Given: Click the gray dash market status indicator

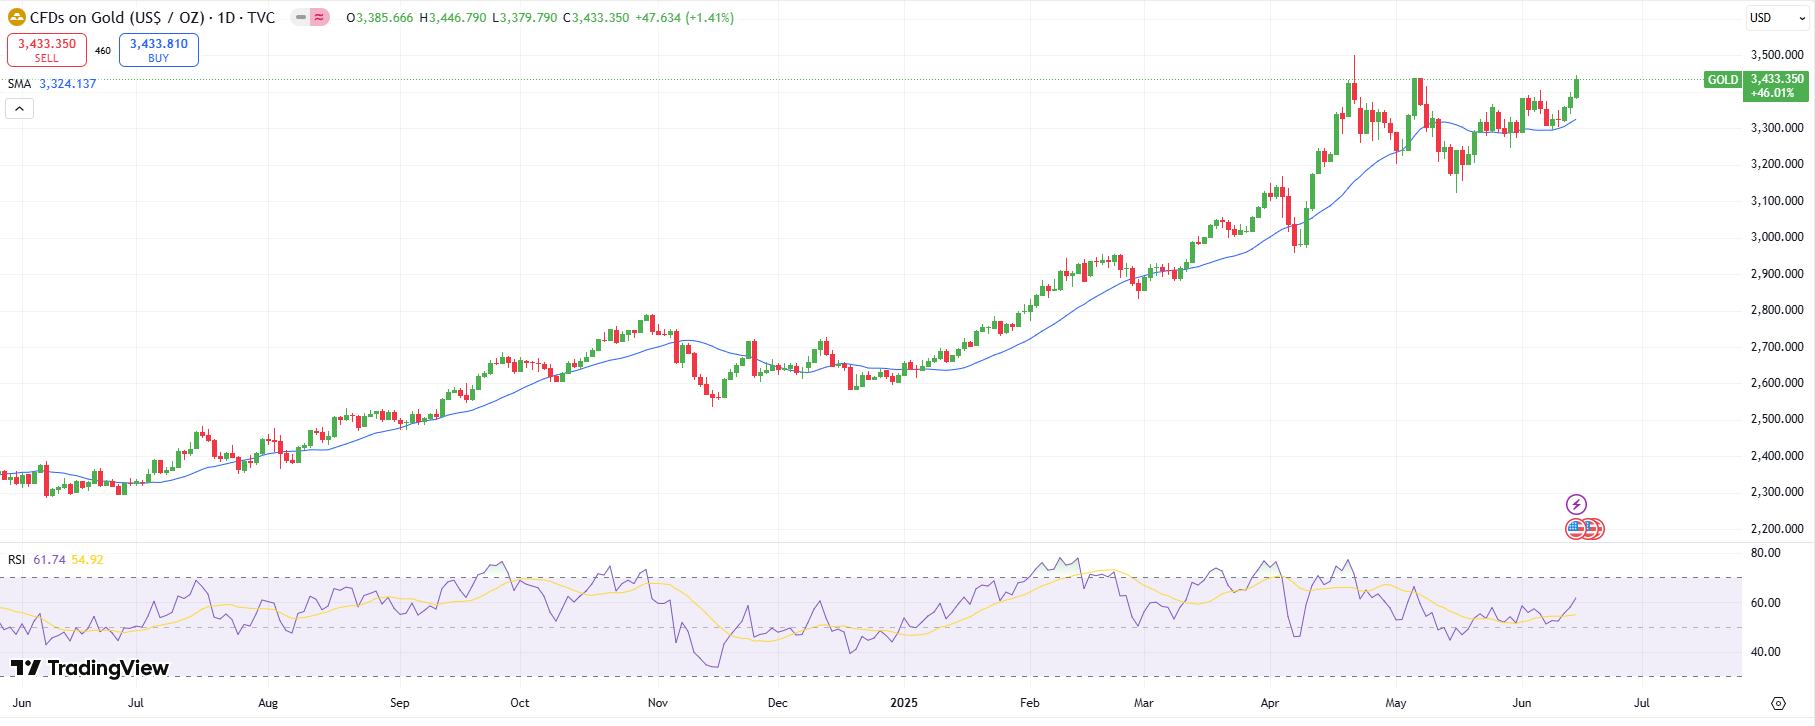Looking at the screenshot, I should 300,17.
